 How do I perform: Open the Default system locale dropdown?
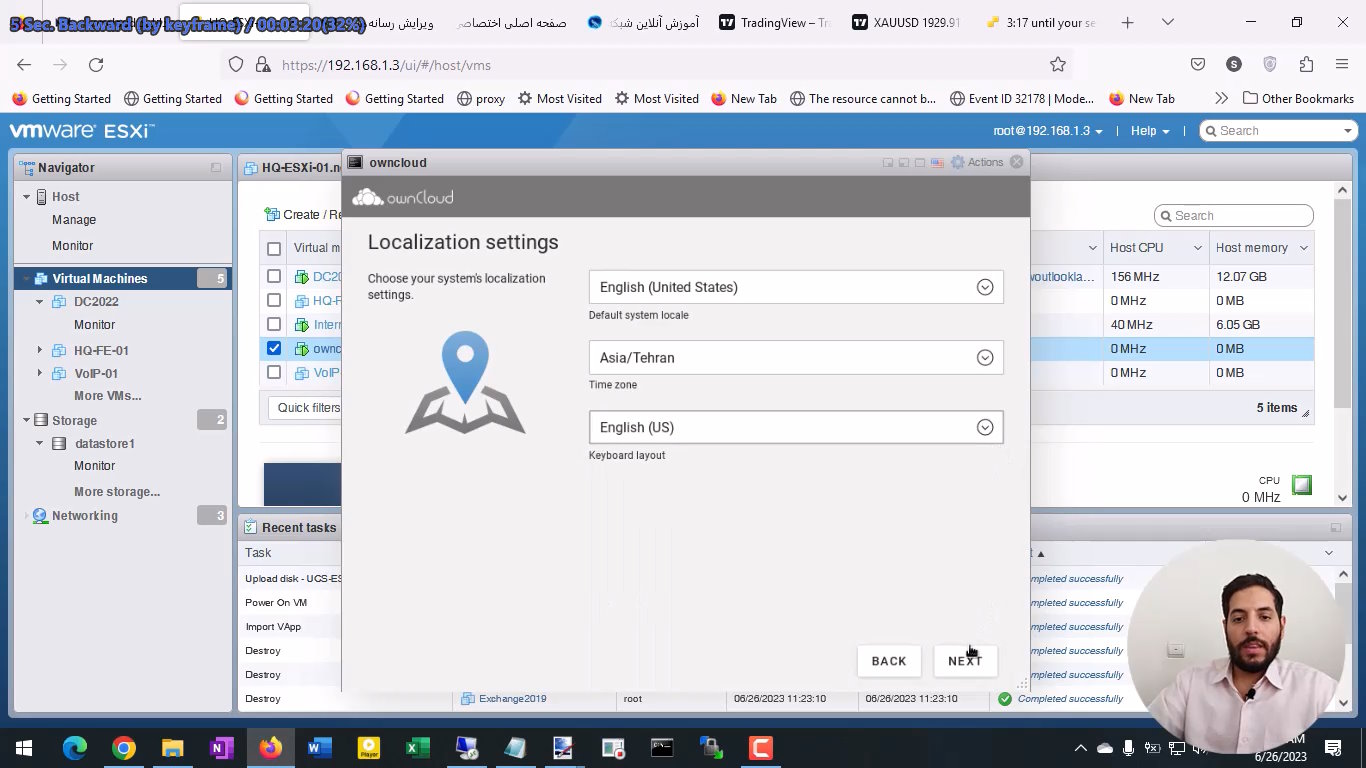click(x=796, y=287)
